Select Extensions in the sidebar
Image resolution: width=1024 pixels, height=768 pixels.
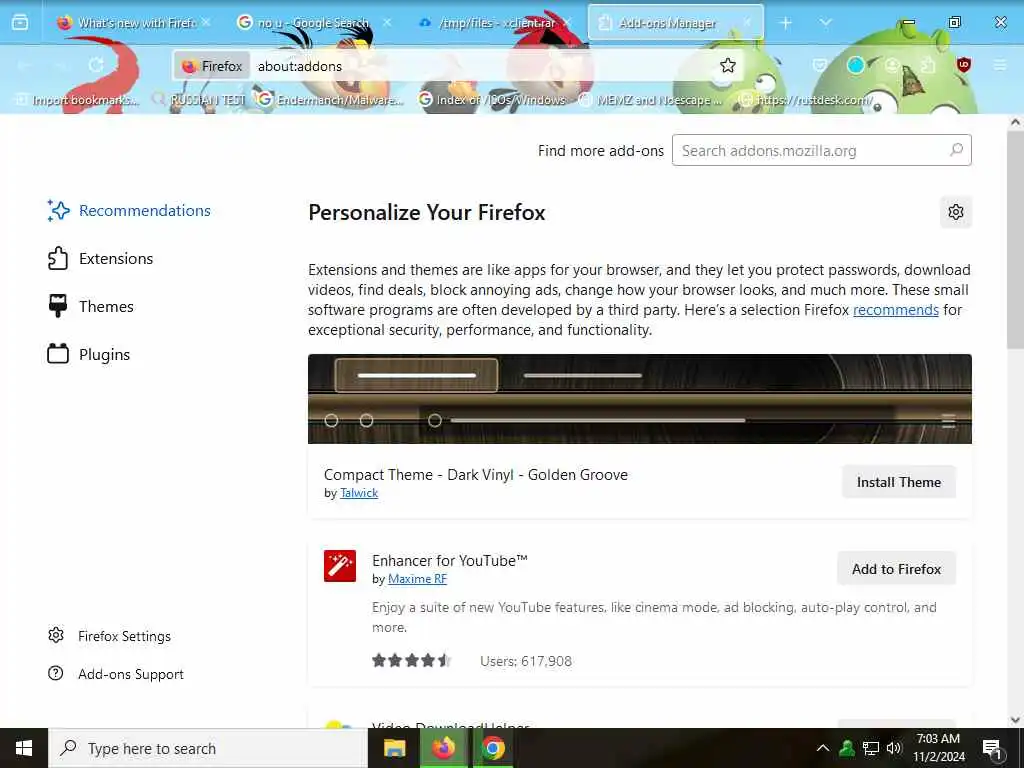tap(101, 259)
